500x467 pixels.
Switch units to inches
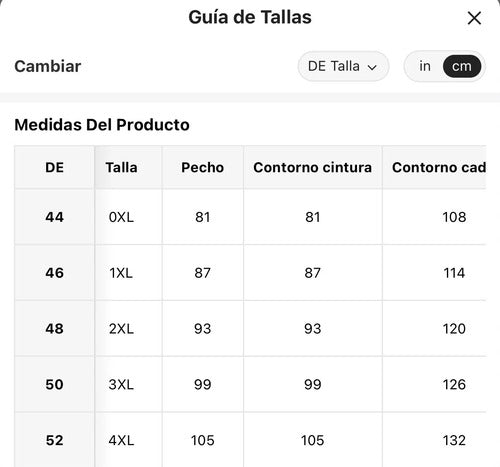[x=425, y=66]
